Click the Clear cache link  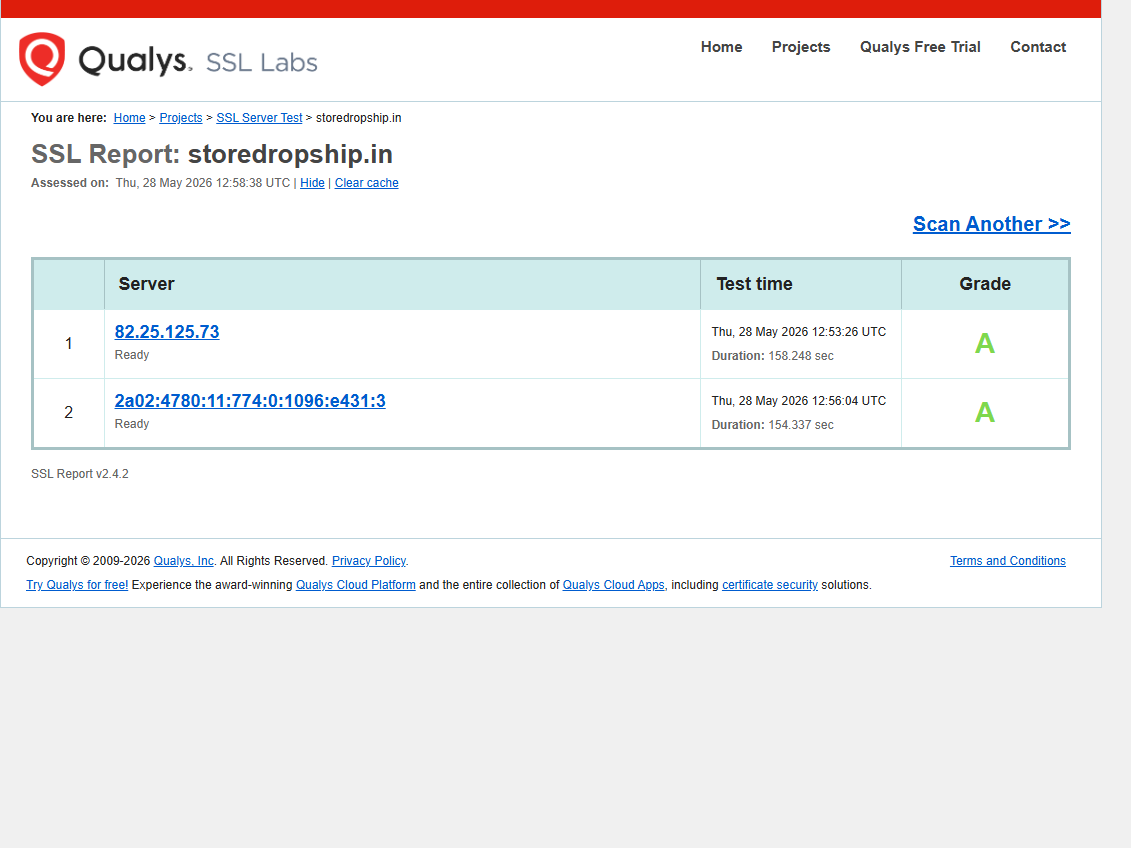click(366, 183)
